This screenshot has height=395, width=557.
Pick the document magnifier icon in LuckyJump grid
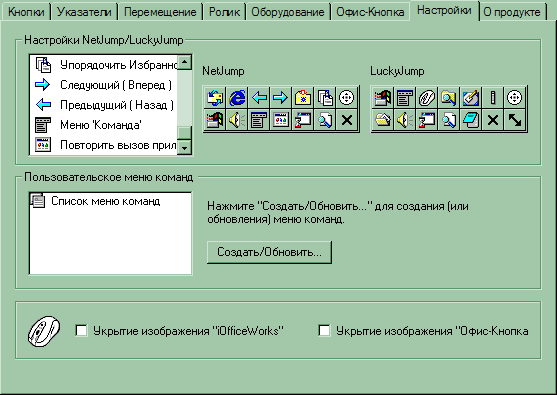point(449,120)
